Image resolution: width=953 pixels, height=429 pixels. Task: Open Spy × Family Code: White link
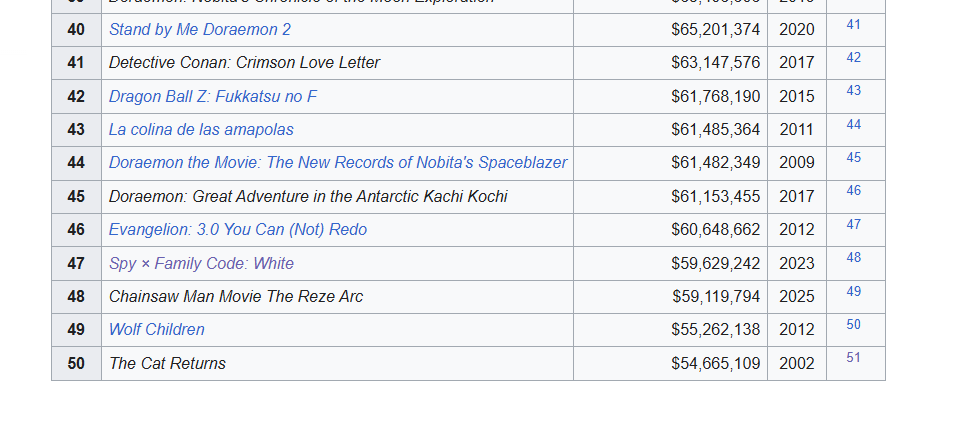(x=201, y=263)
